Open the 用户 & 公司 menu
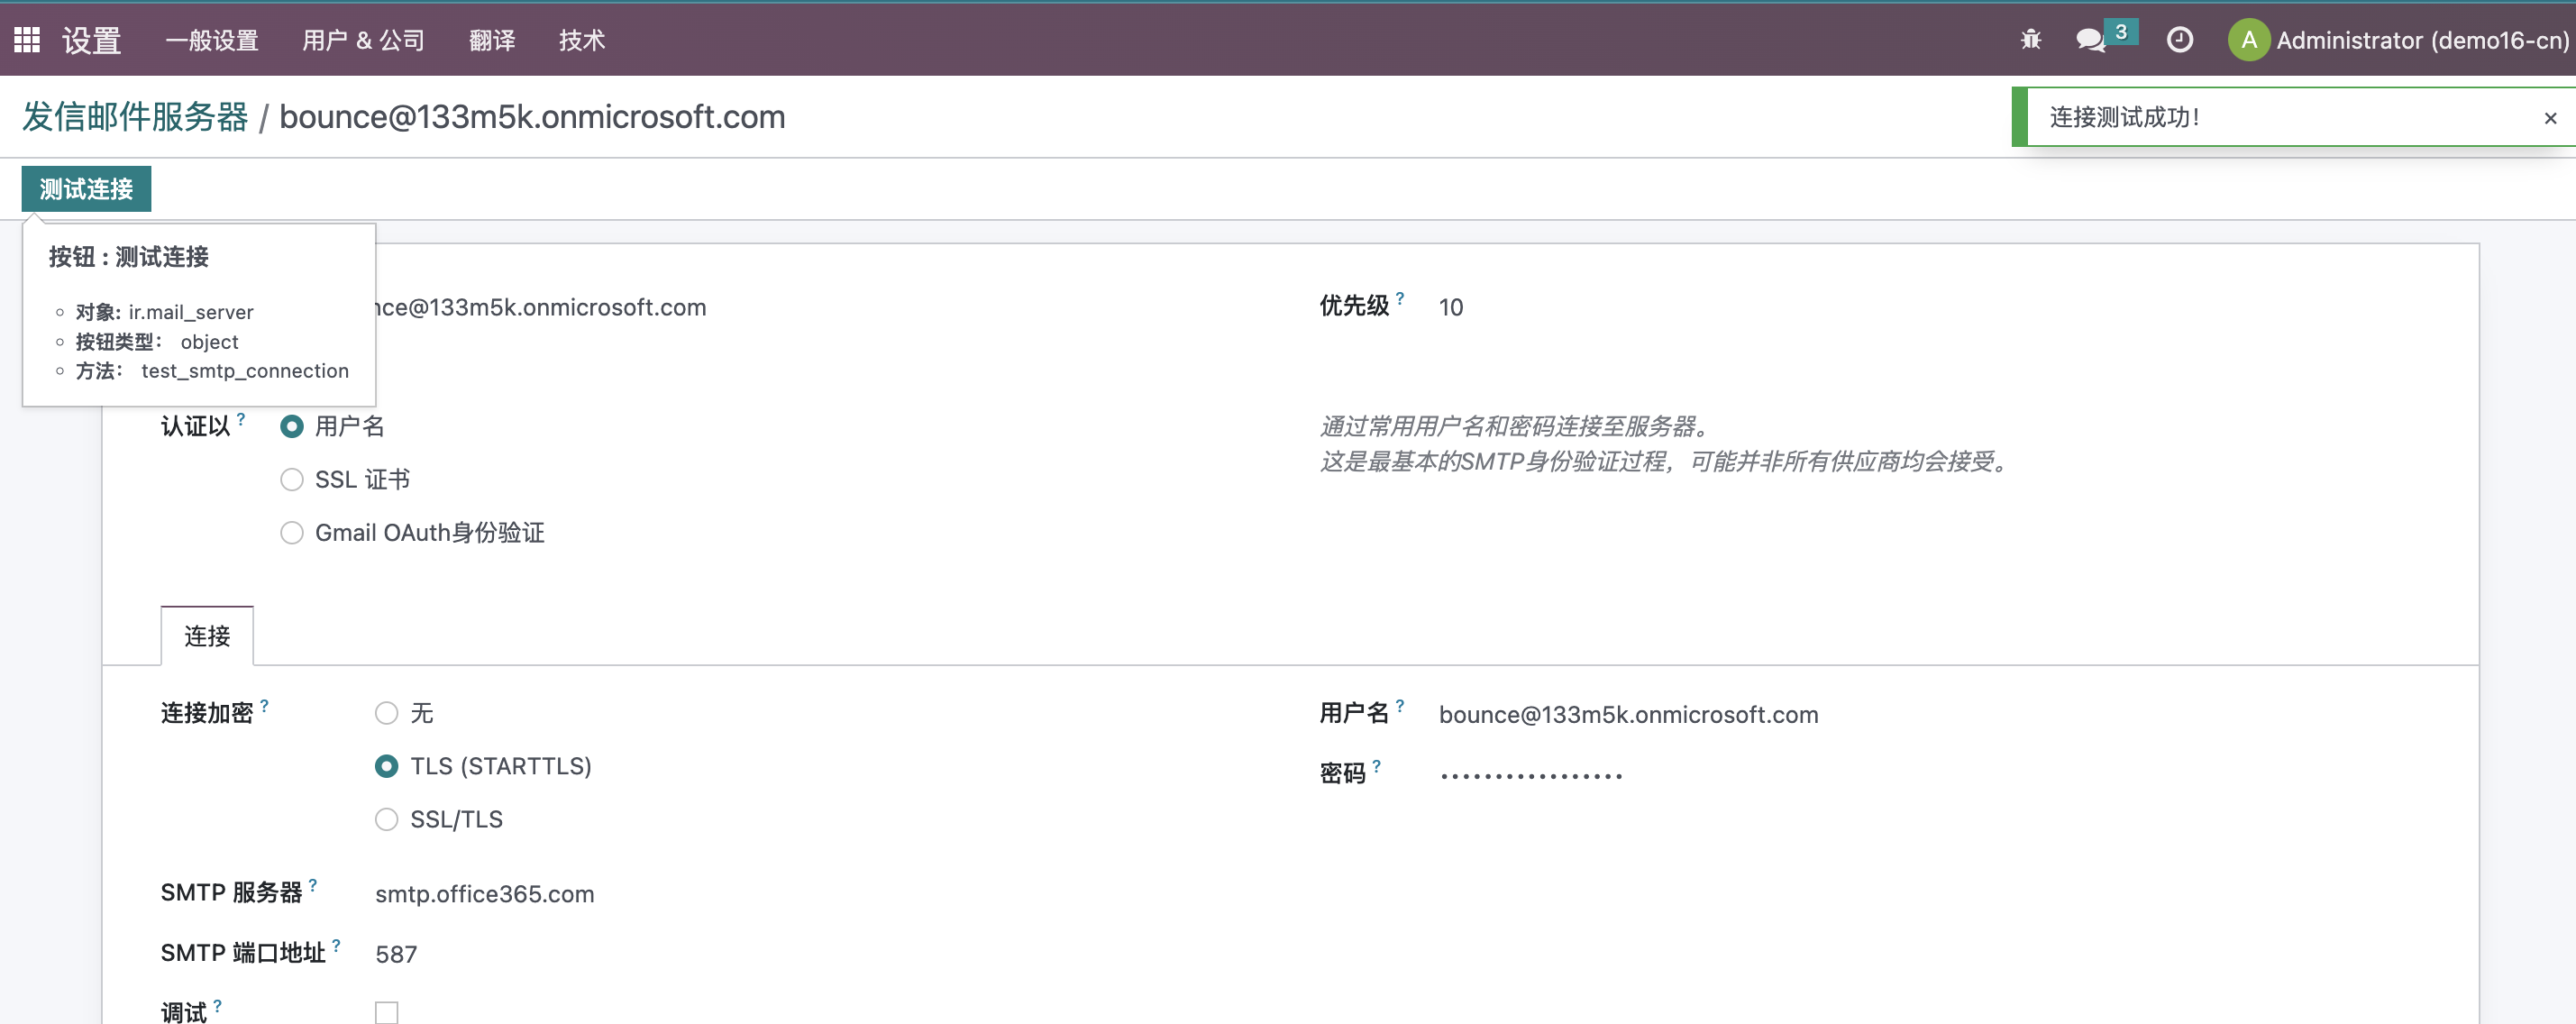 point(363,40)
